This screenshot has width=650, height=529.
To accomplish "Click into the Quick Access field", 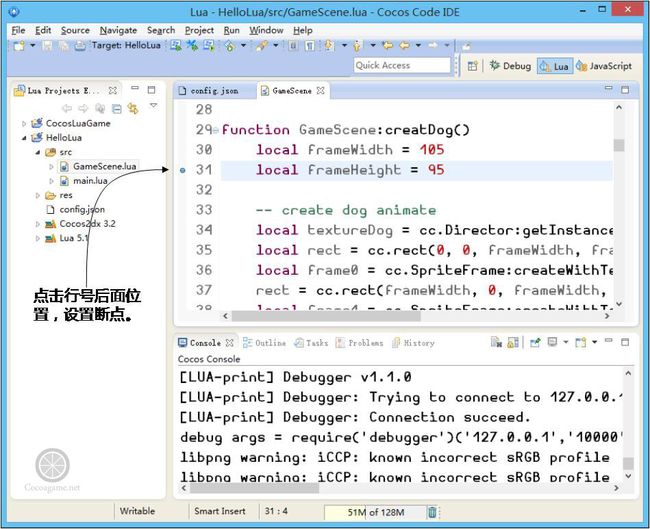I will (x=402, y=65).
